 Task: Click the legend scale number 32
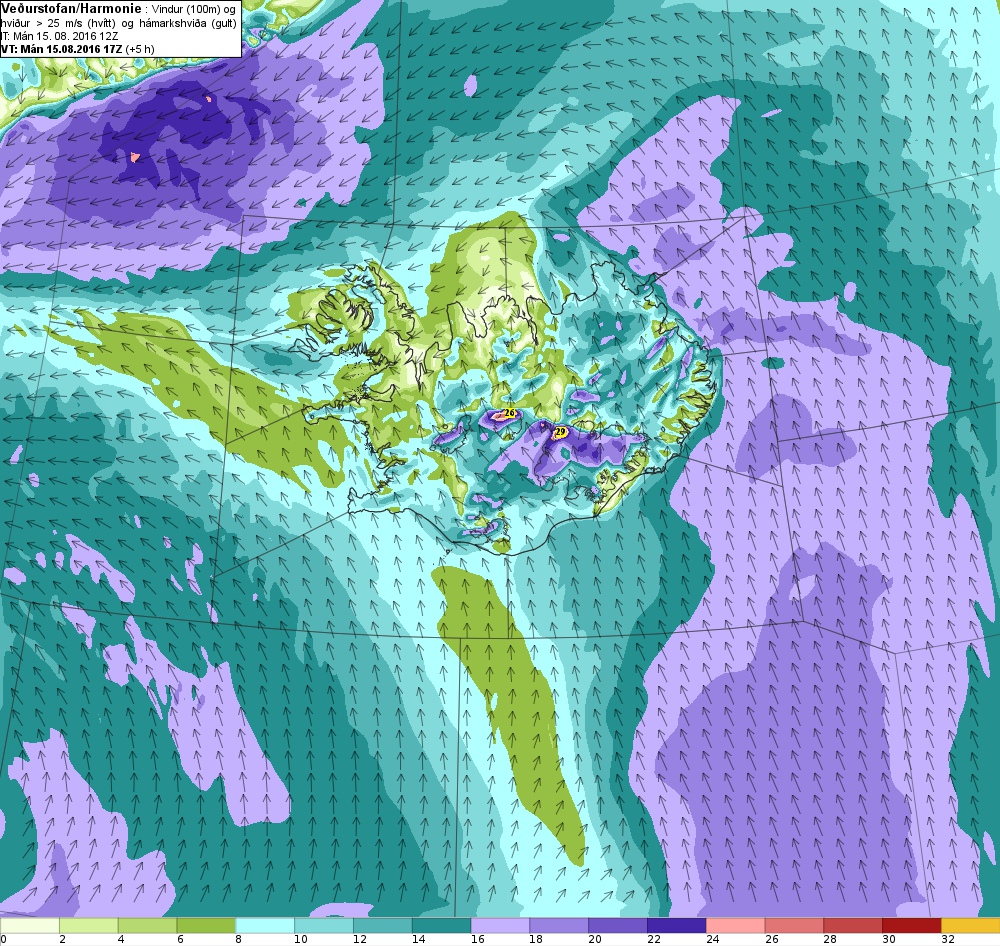(x=947, y=939)
